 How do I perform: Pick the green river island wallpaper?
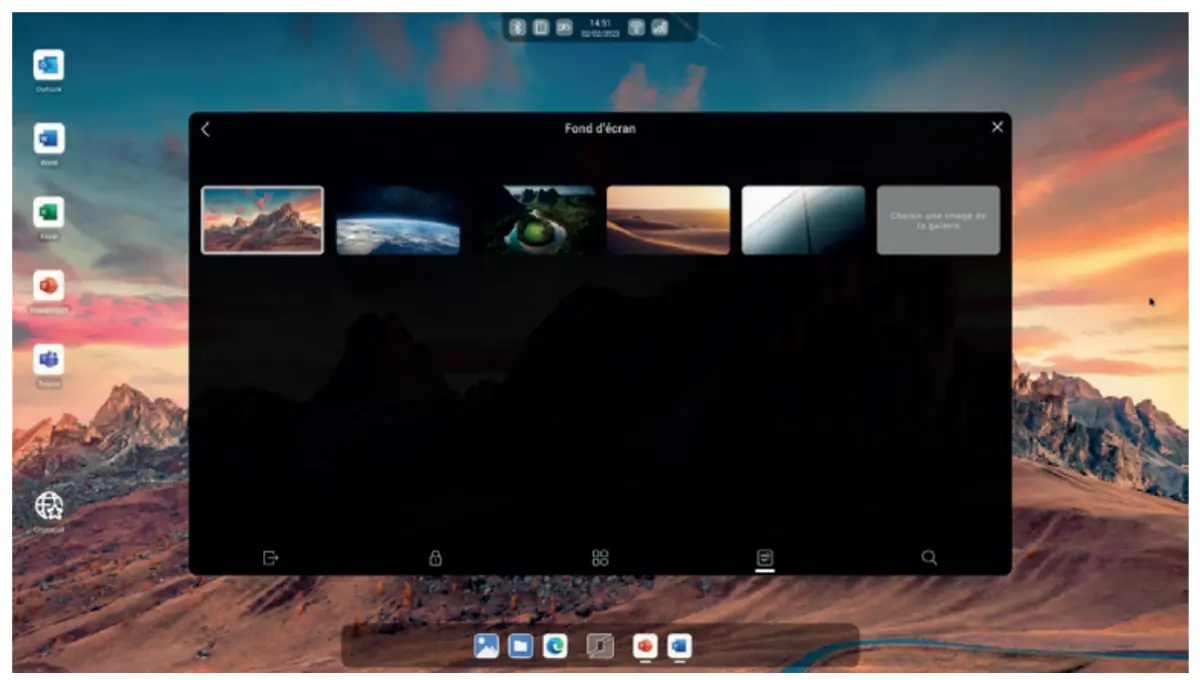(x=533, y=220)
